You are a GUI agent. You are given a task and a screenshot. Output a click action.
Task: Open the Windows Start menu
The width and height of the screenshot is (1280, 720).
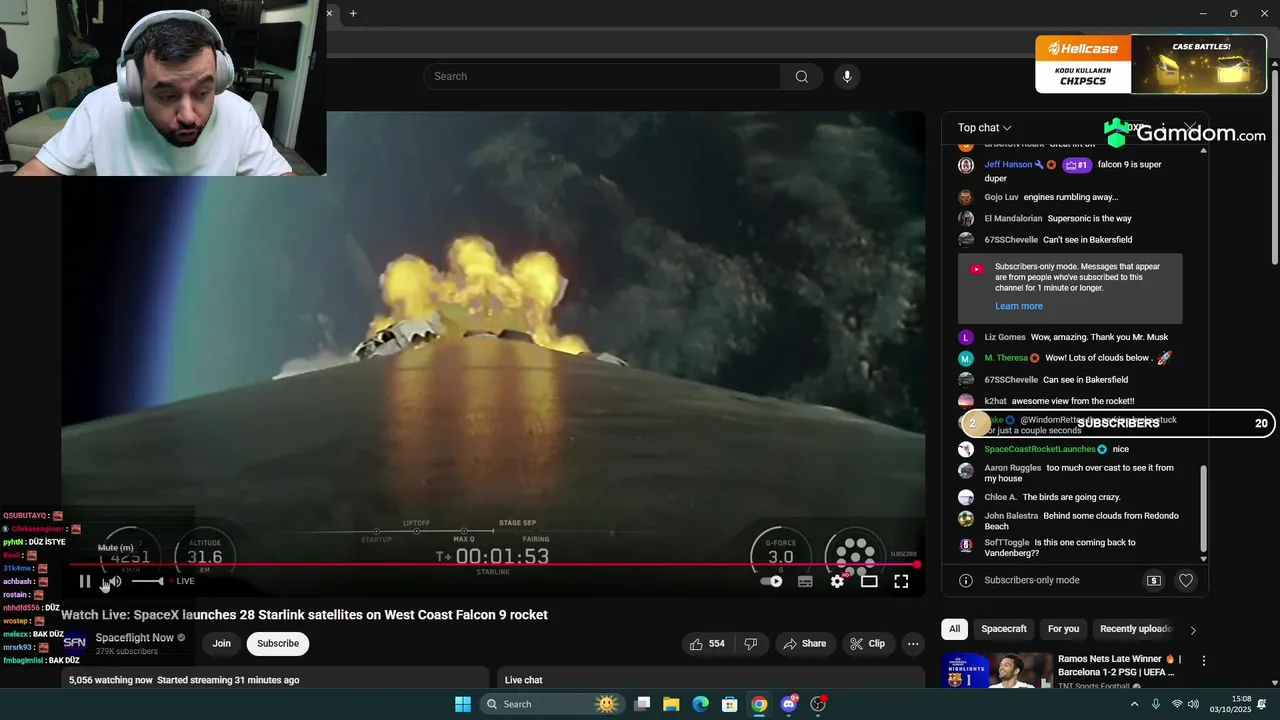click(463, 704)
